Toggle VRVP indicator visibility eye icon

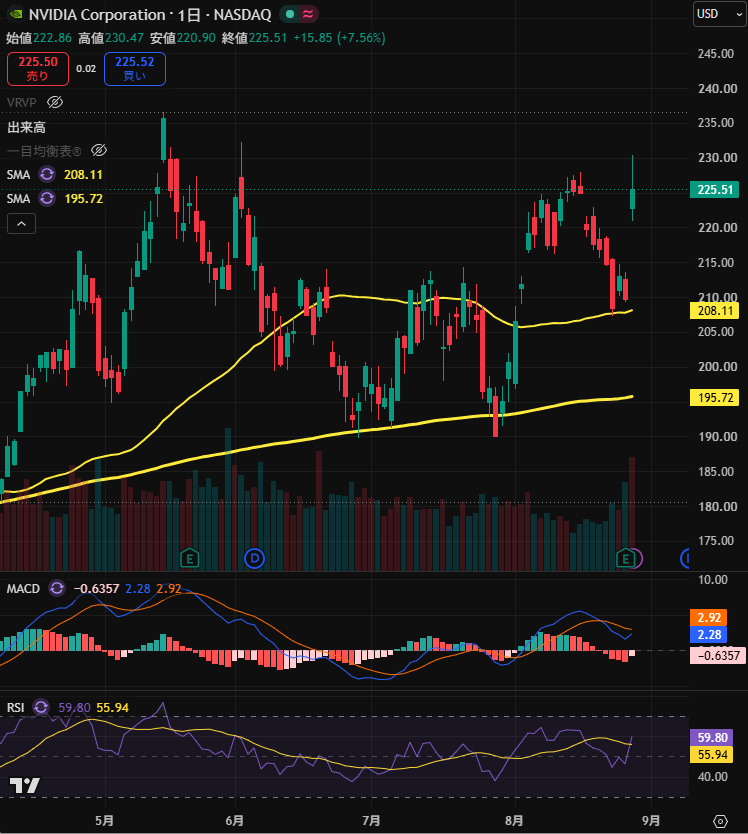click(x=55, y=102)
